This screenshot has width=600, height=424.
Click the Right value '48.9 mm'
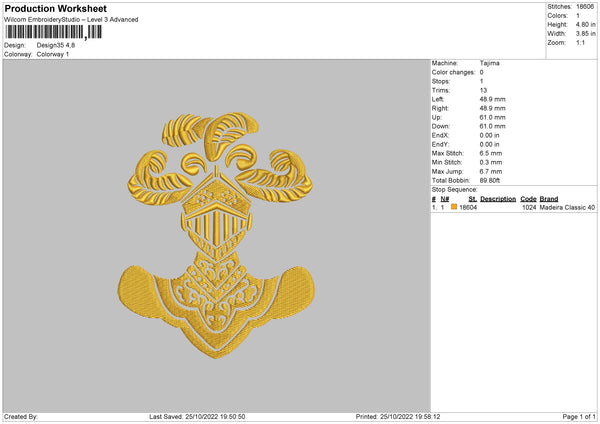click(492, 108)
